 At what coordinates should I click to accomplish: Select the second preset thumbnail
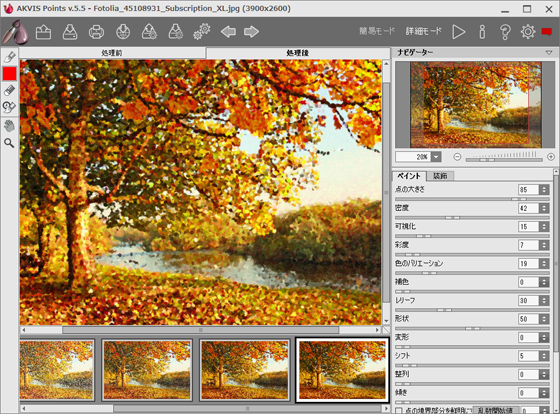click(x=147, y=369)
